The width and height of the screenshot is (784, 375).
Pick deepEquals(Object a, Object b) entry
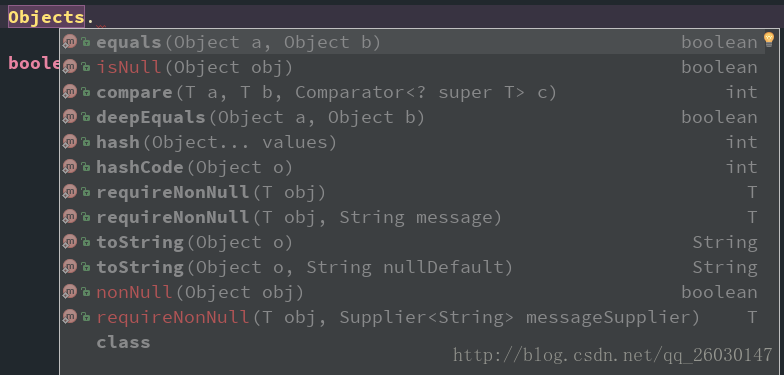click(x=412, y=117)
